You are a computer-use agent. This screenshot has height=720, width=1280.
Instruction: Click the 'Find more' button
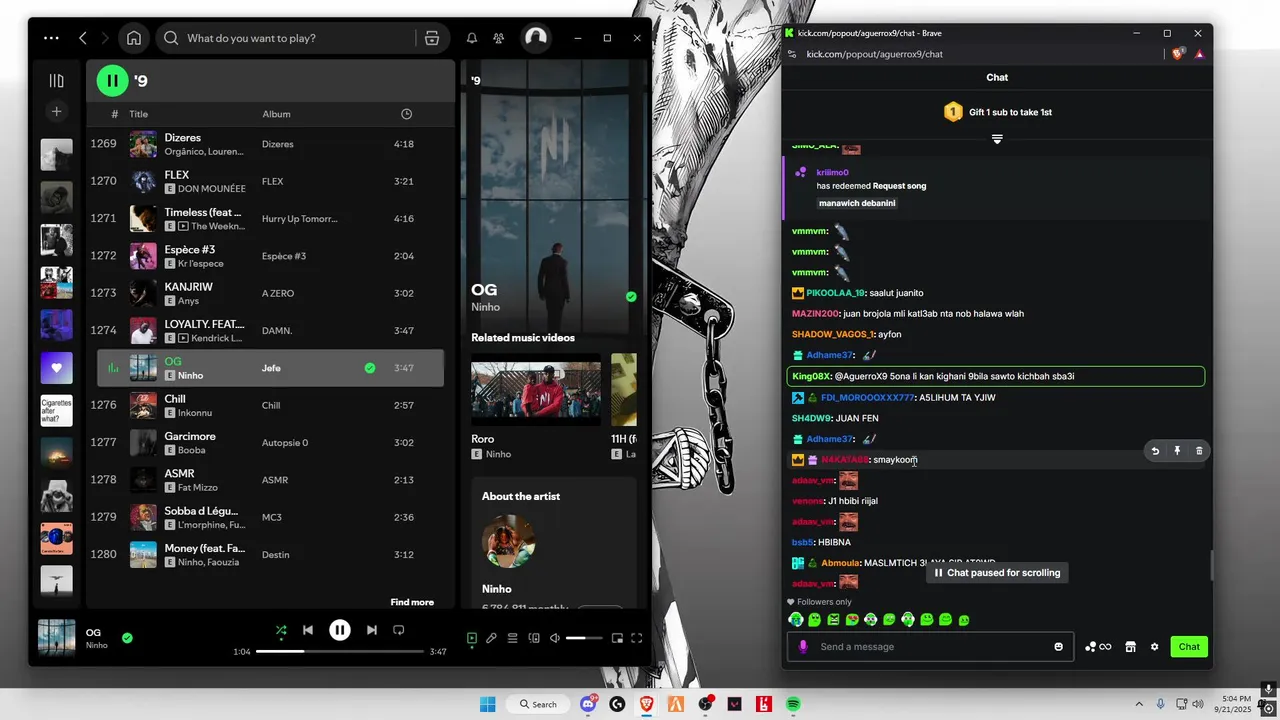pos(412,602)
